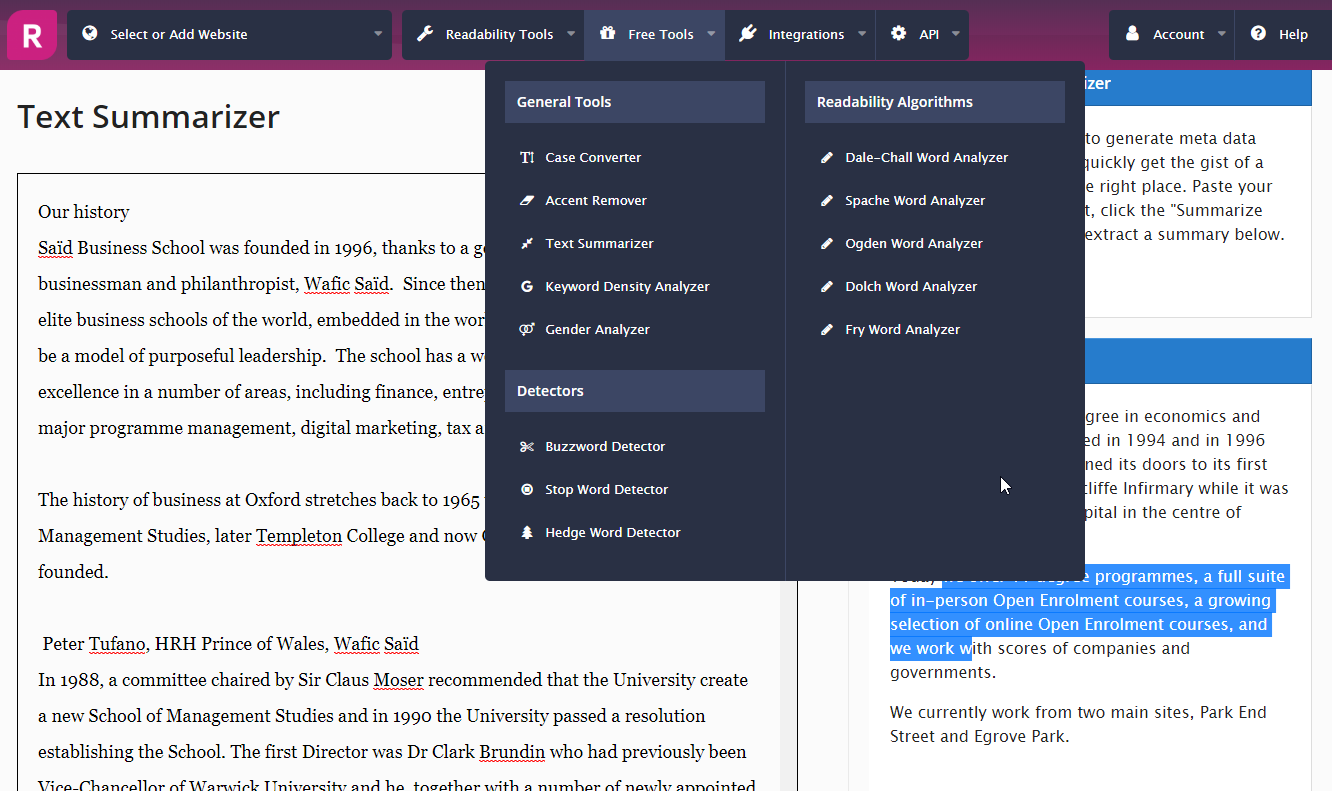Click the Case Converter text-size icon

coord(527,157)
